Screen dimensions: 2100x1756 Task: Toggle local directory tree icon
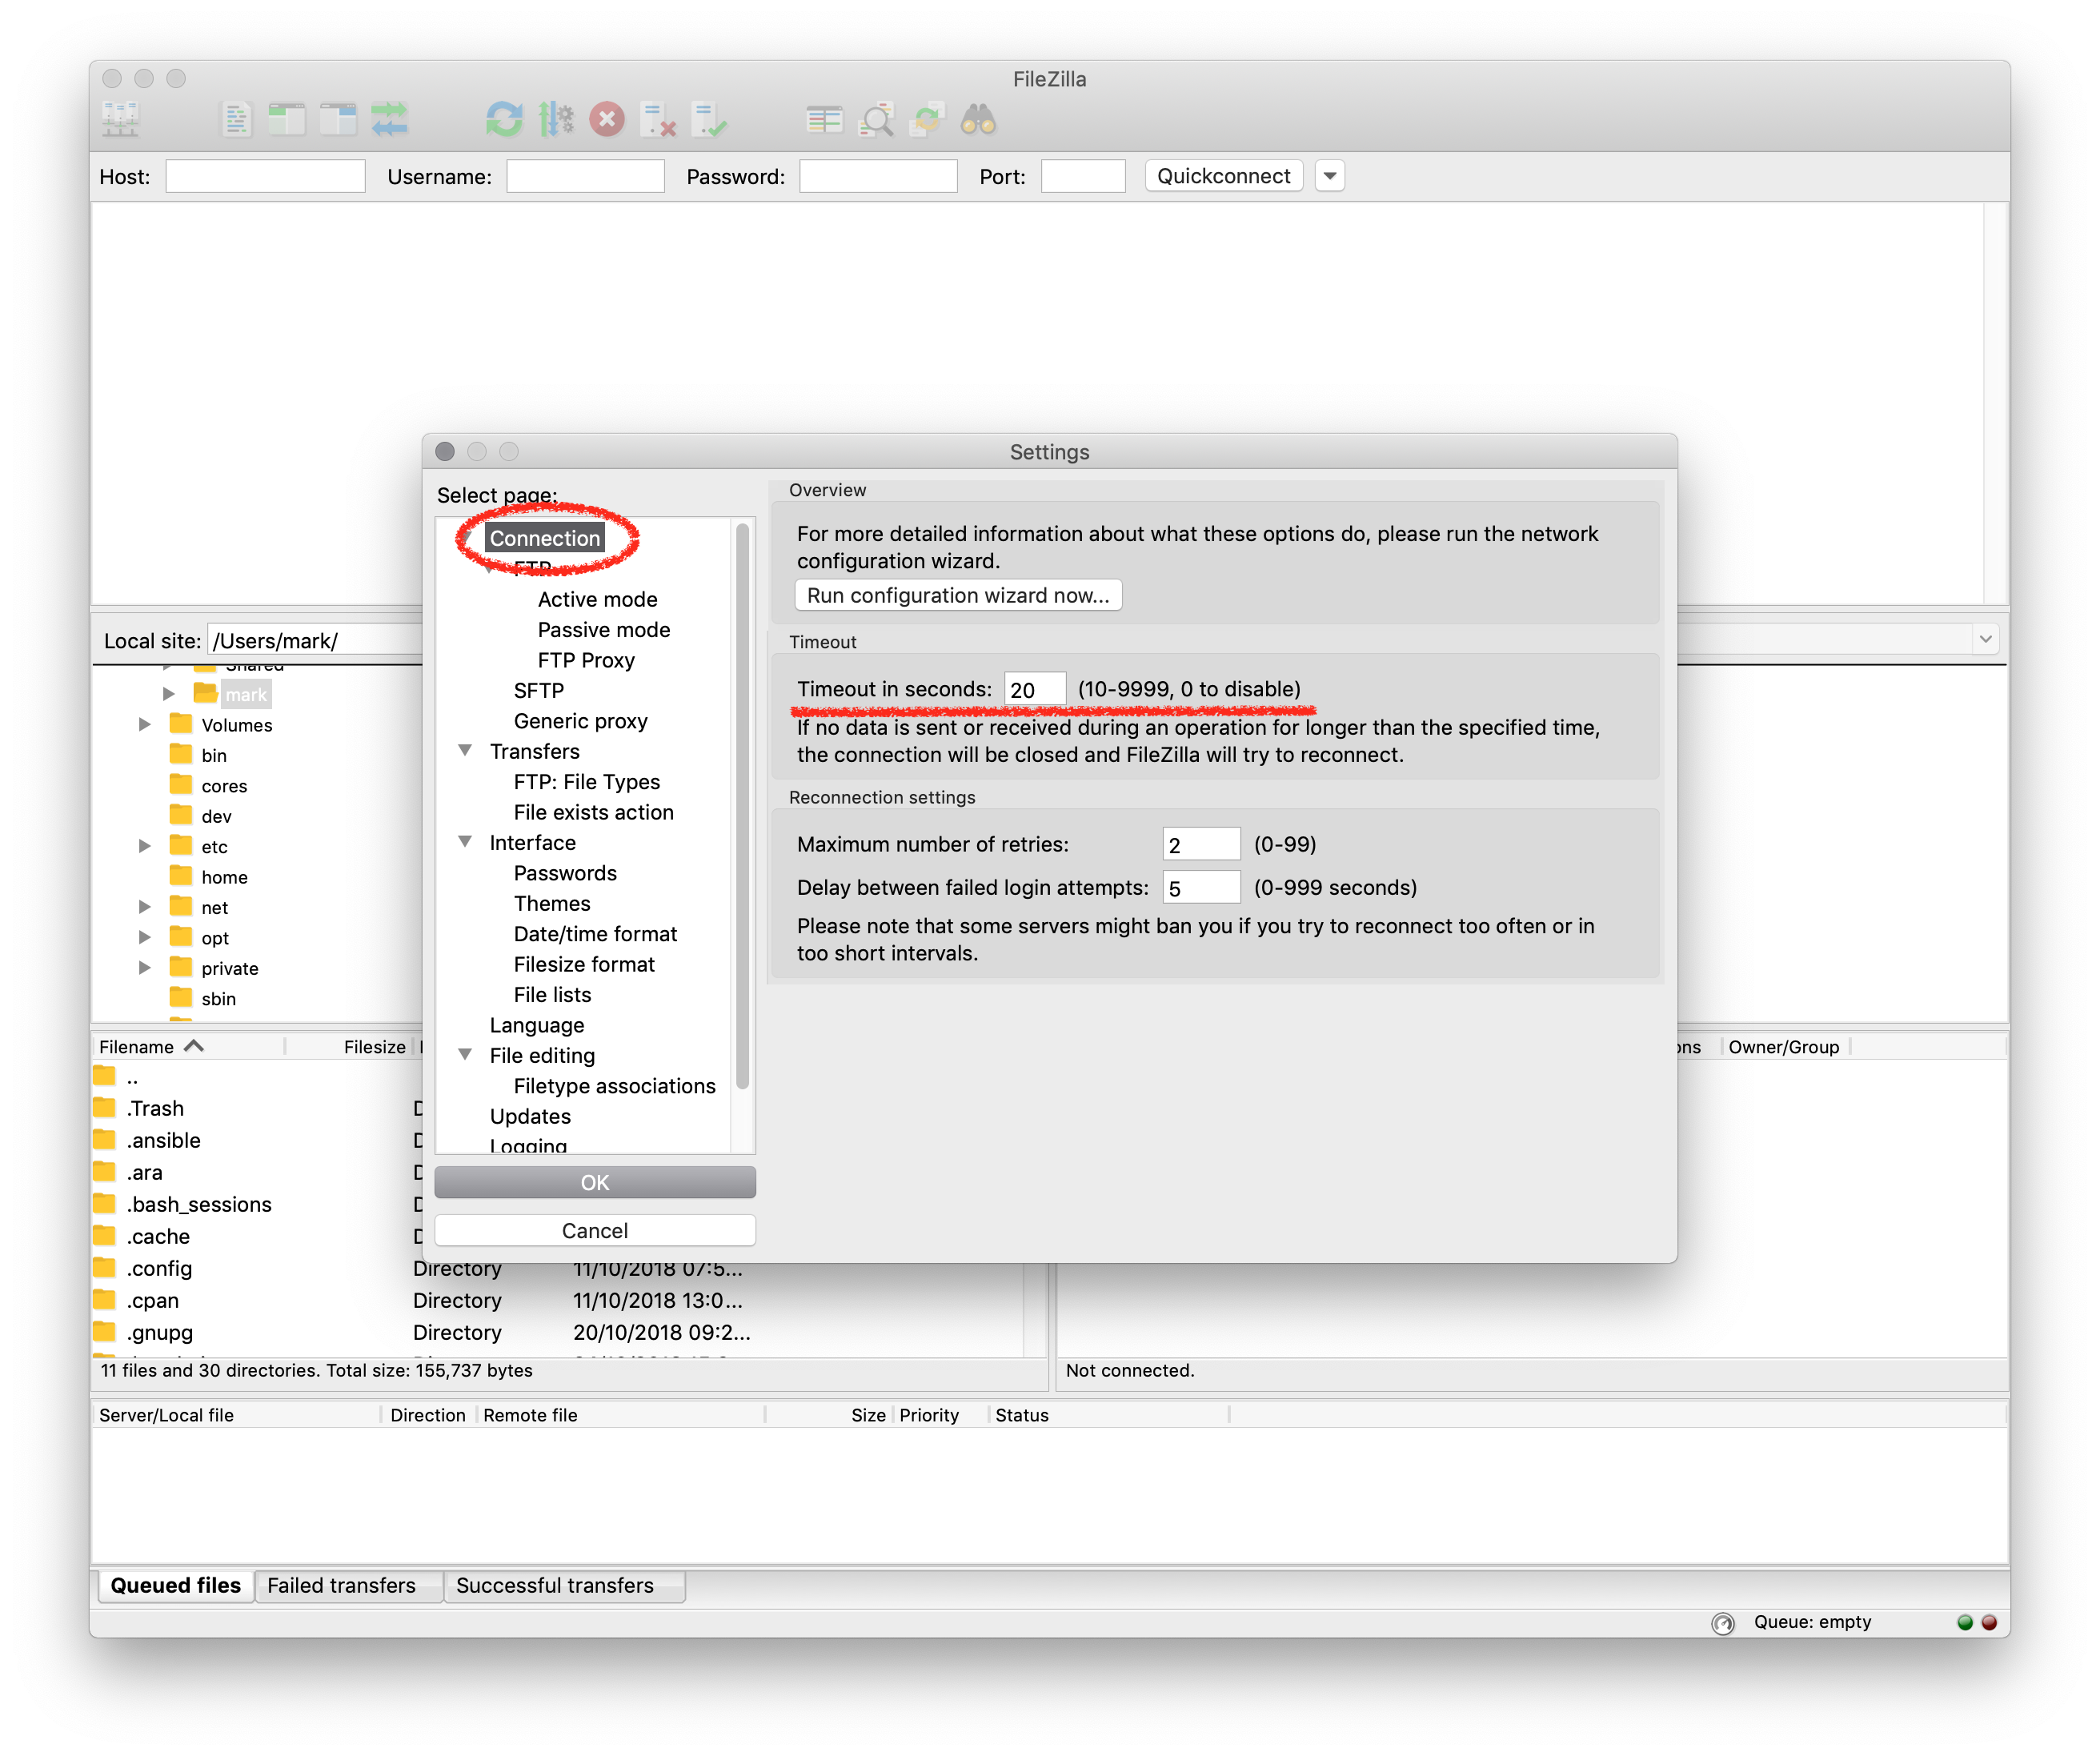coord(287,120)
